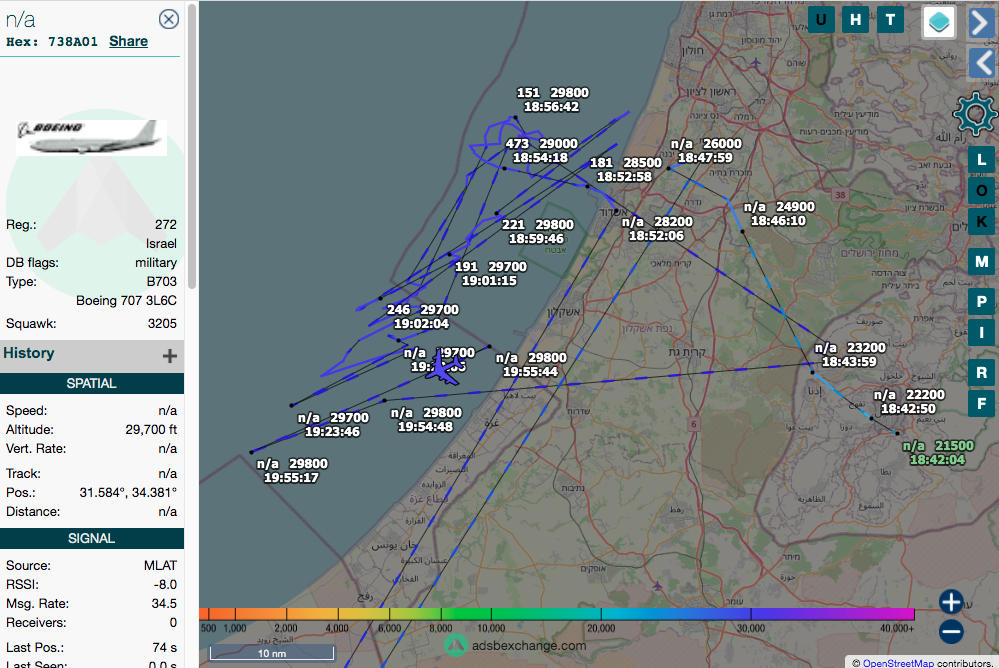
Task: Click the 10,000 mark on altitude color bar
Action: 491,628
